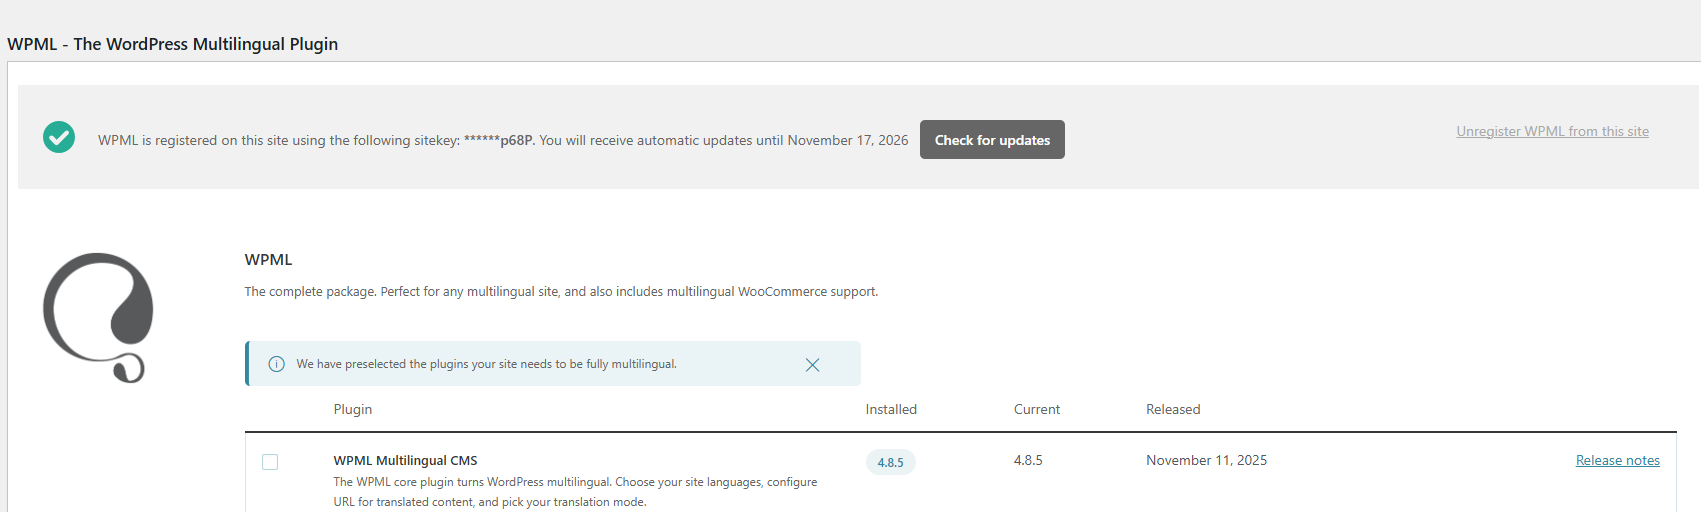Click the Installed column header

coord(891,409)
